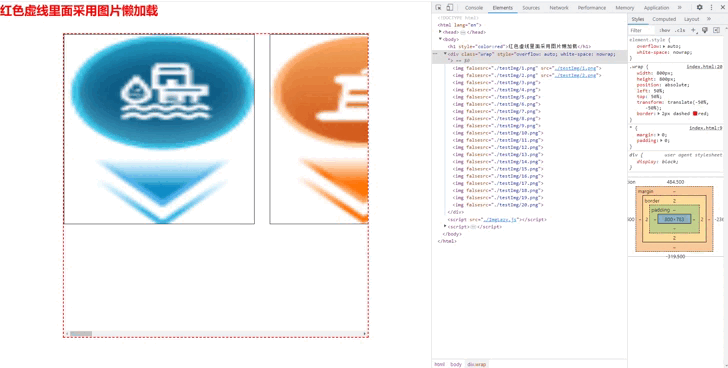Open the Network tab
This screenshot has height=368, width=728.
pos(559,8)
